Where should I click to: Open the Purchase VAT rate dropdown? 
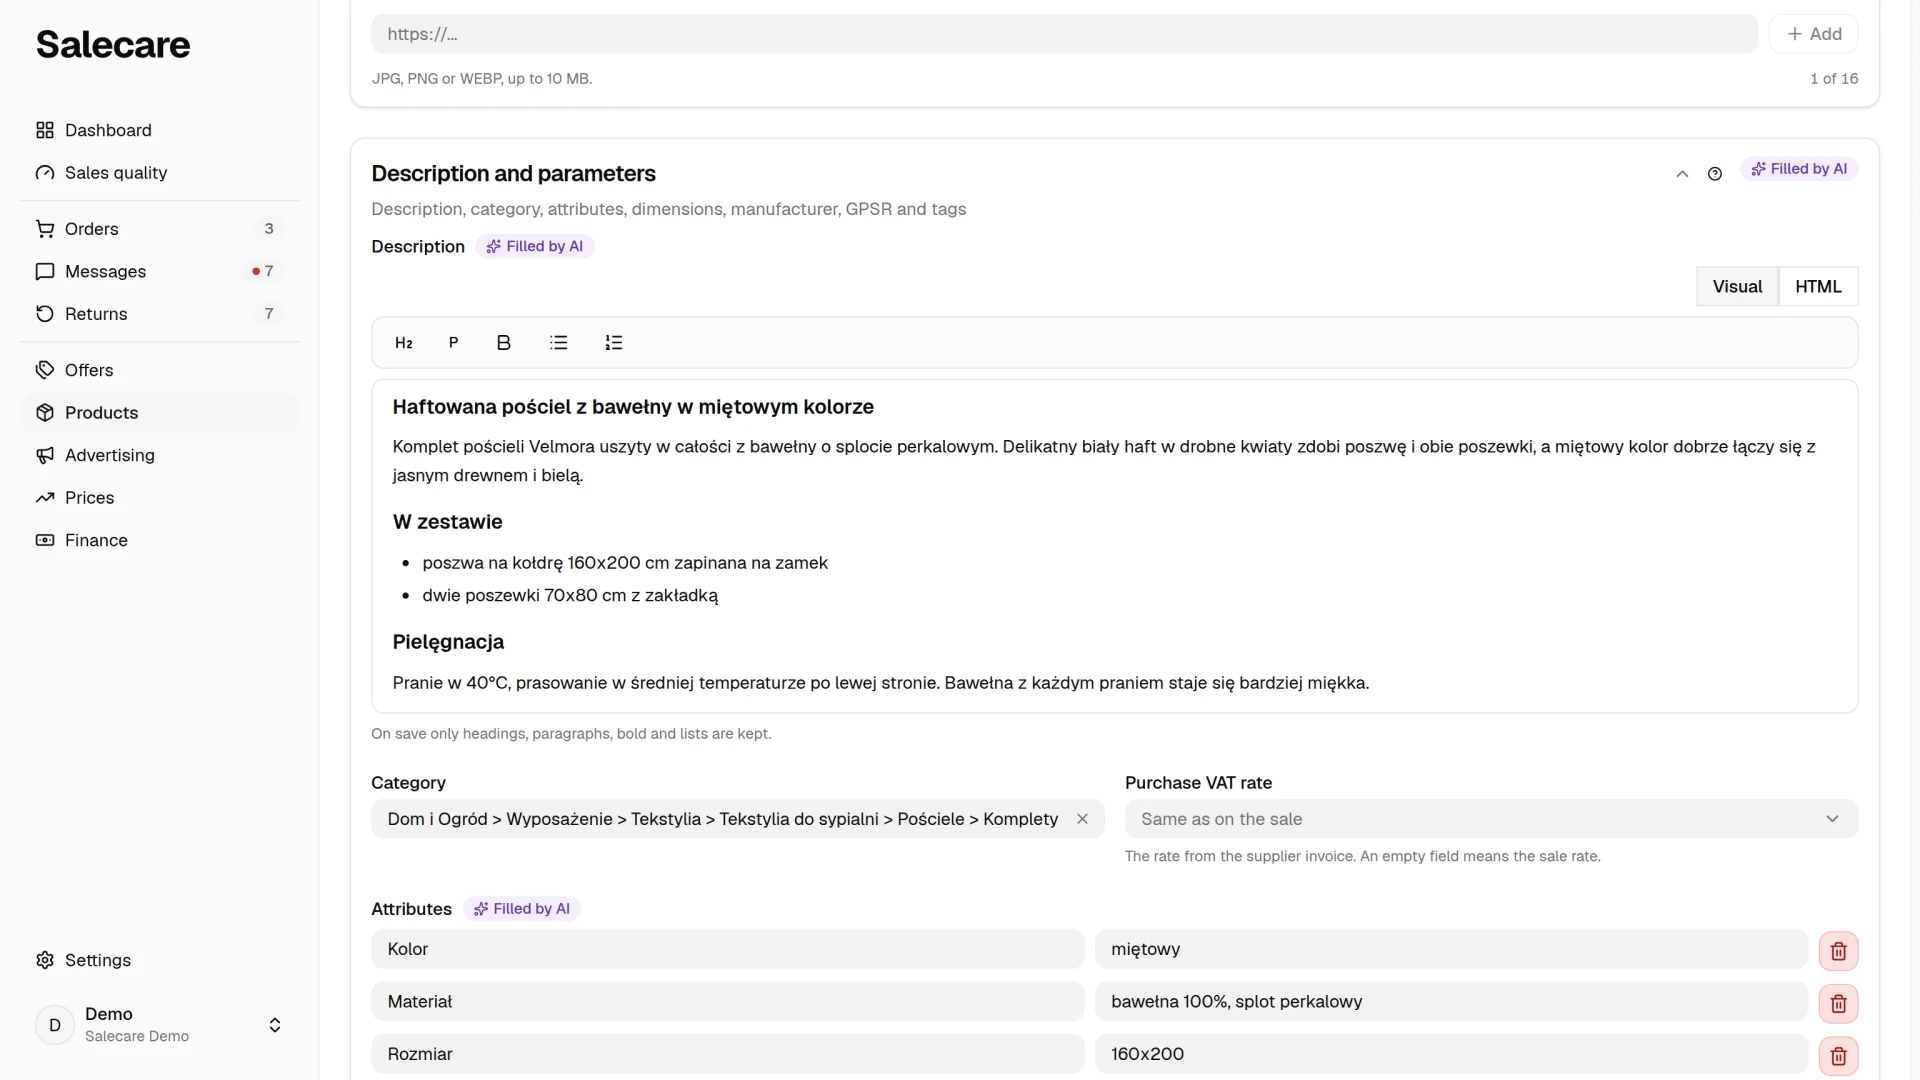coord(1491,819)
